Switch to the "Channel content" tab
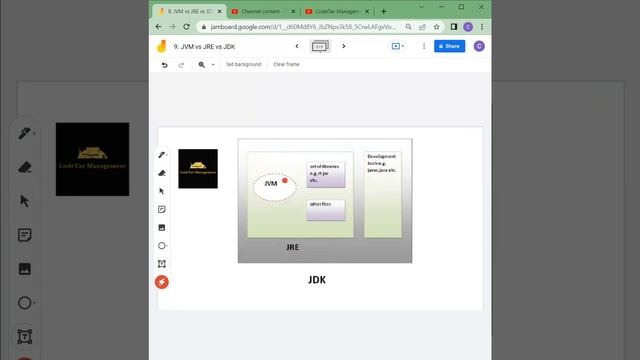The width and height of the screenshot is (640, 360). 261,11
